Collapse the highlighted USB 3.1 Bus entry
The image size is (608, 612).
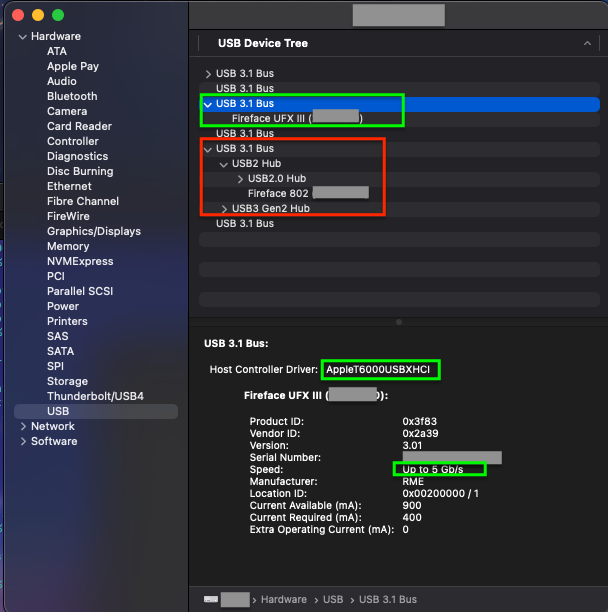(x=208, y=104)
